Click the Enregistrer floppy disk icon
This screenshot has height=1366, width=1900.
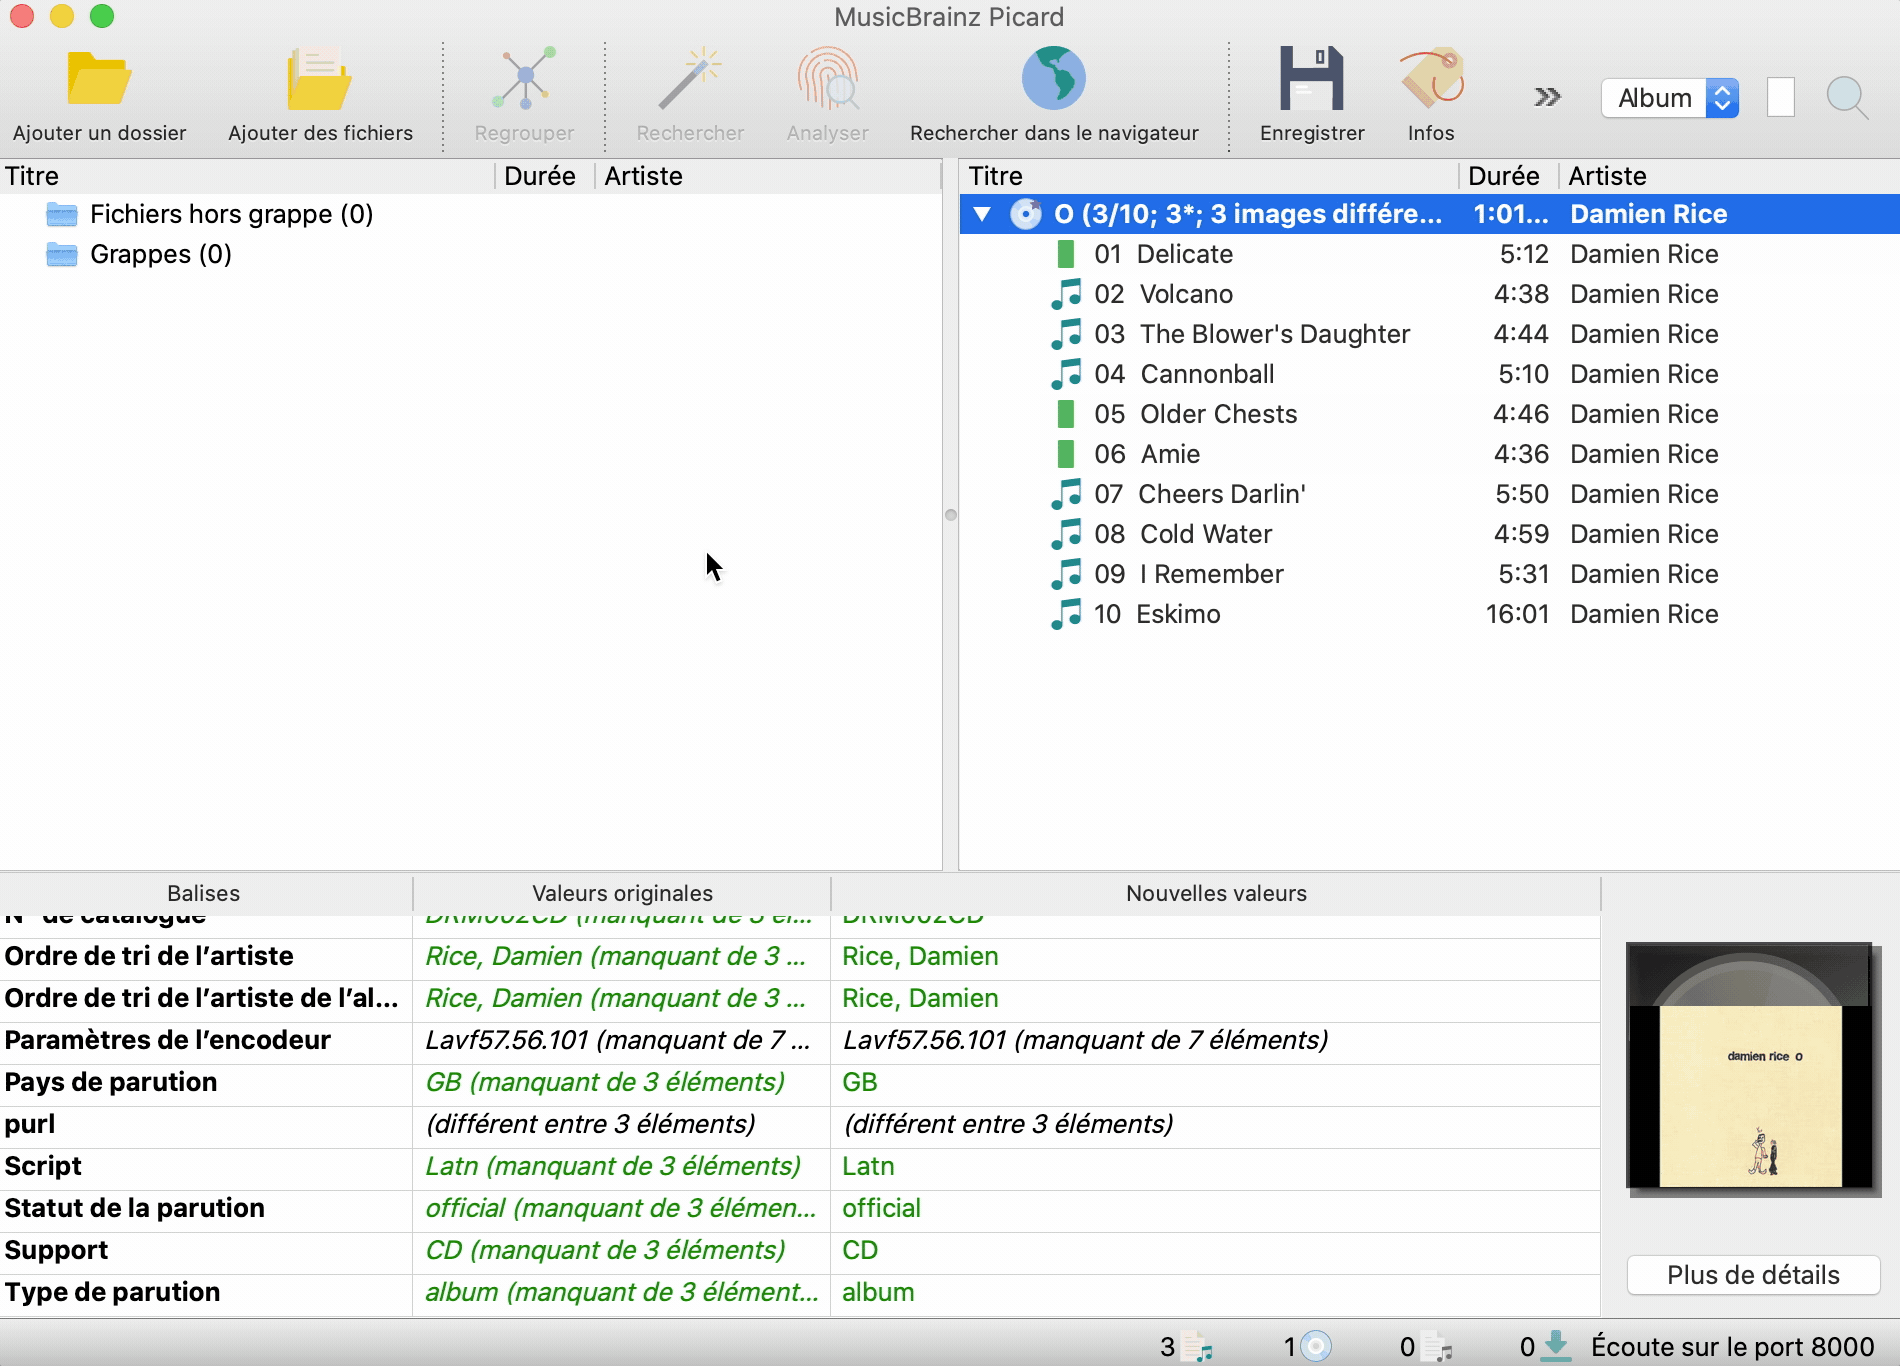coord(1311,78)
